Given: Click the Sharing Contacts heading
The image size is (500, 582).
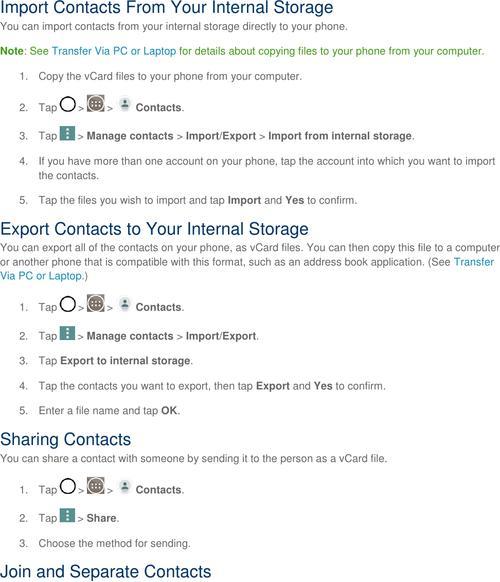Looking at the screenshot, I should [66, 439].
